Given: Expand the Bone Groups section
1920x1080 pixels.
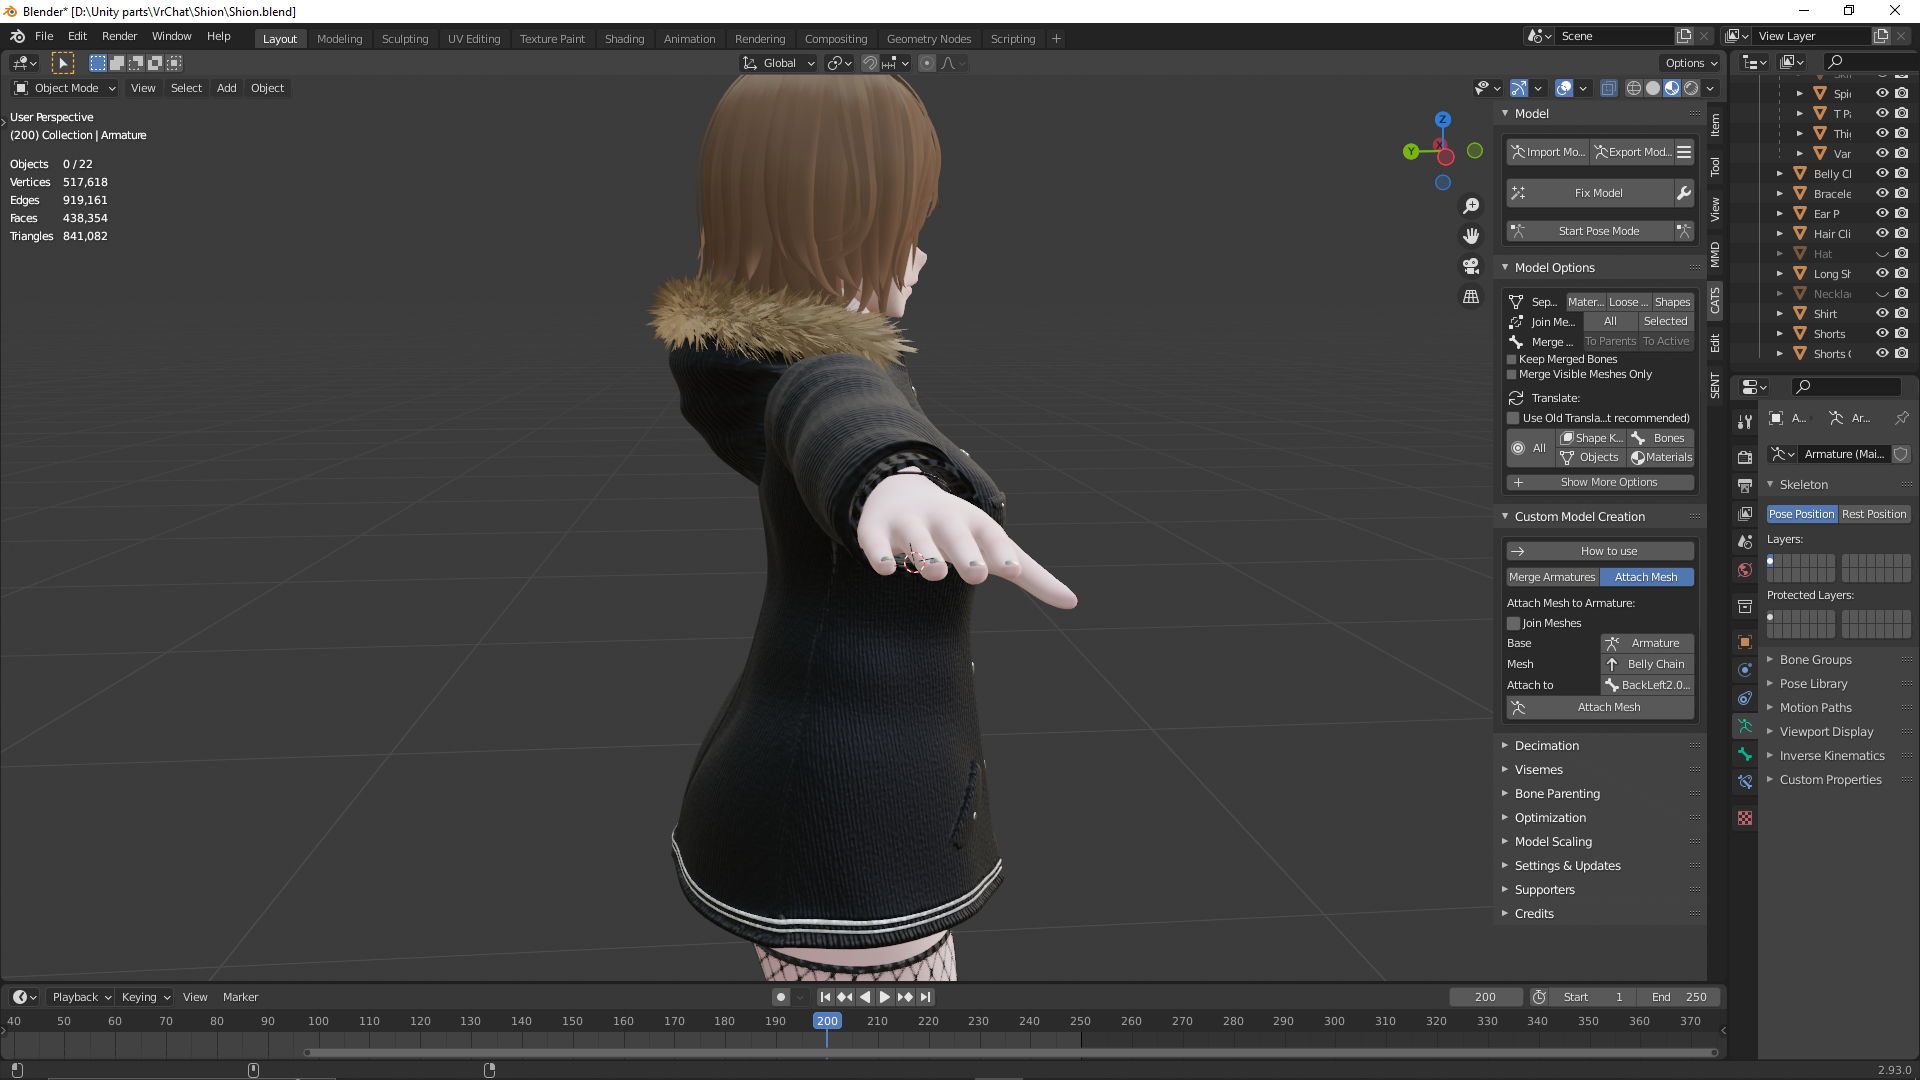Looking at the screenshot, I should (1815, 659).
